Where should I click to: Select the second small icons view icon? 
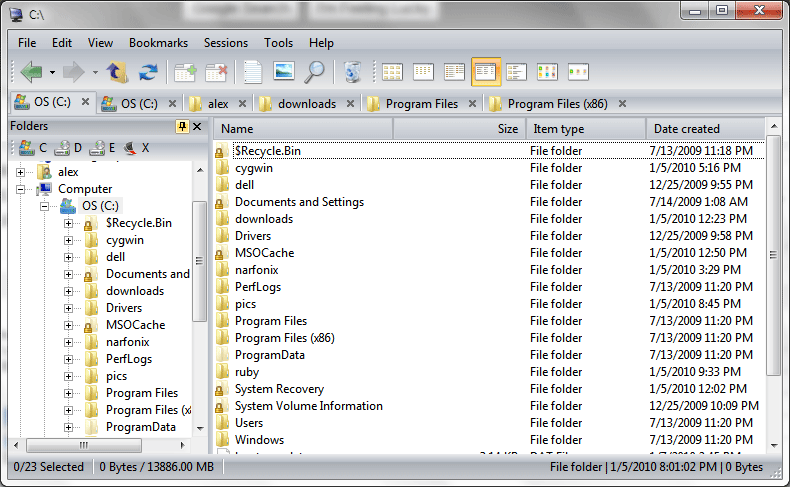(x=423, y=72)
